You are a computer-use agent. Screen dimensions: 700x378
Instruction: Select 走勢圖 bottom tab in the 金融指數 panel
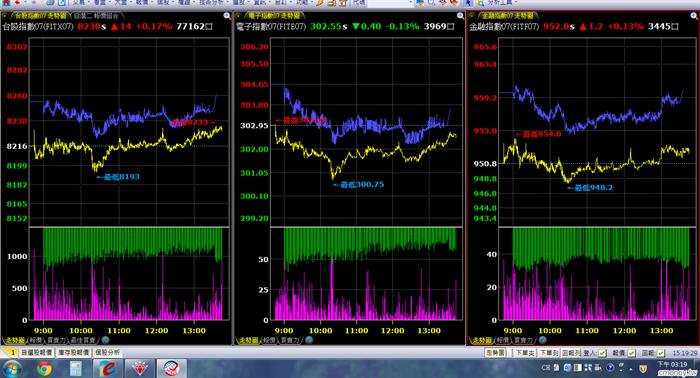482,340
